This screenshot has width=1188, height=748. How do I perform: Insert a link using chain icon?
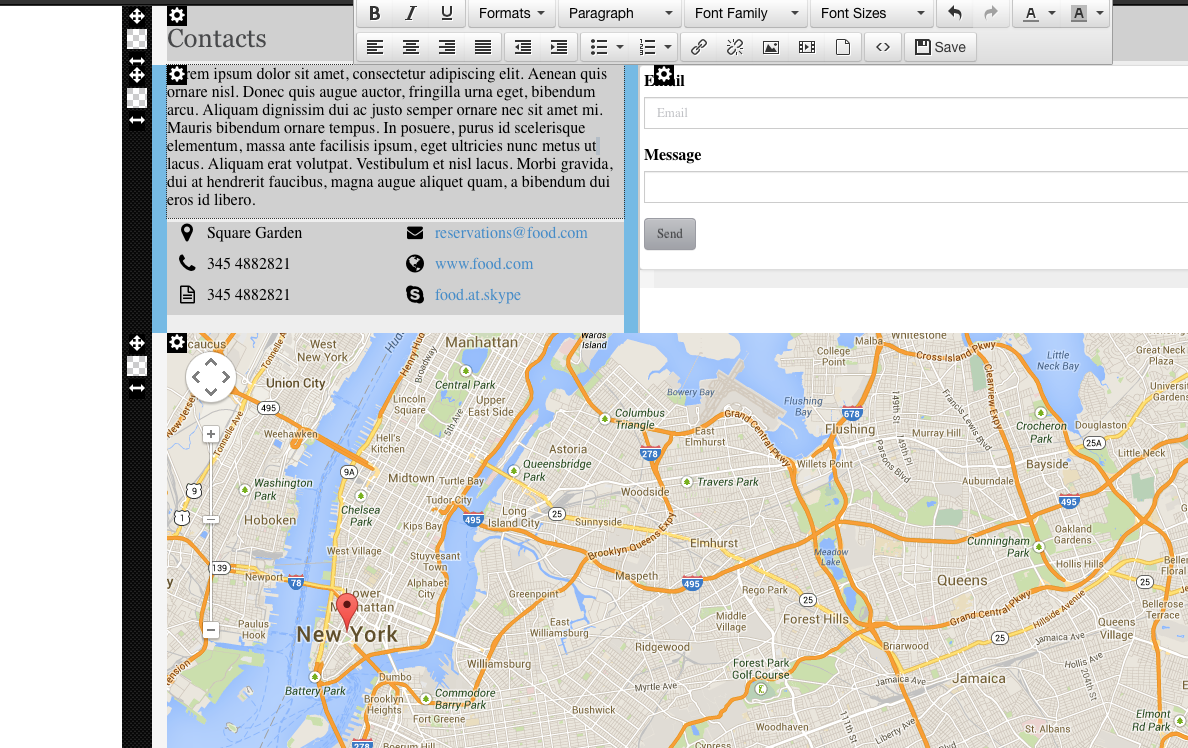(x=699, y=47)
